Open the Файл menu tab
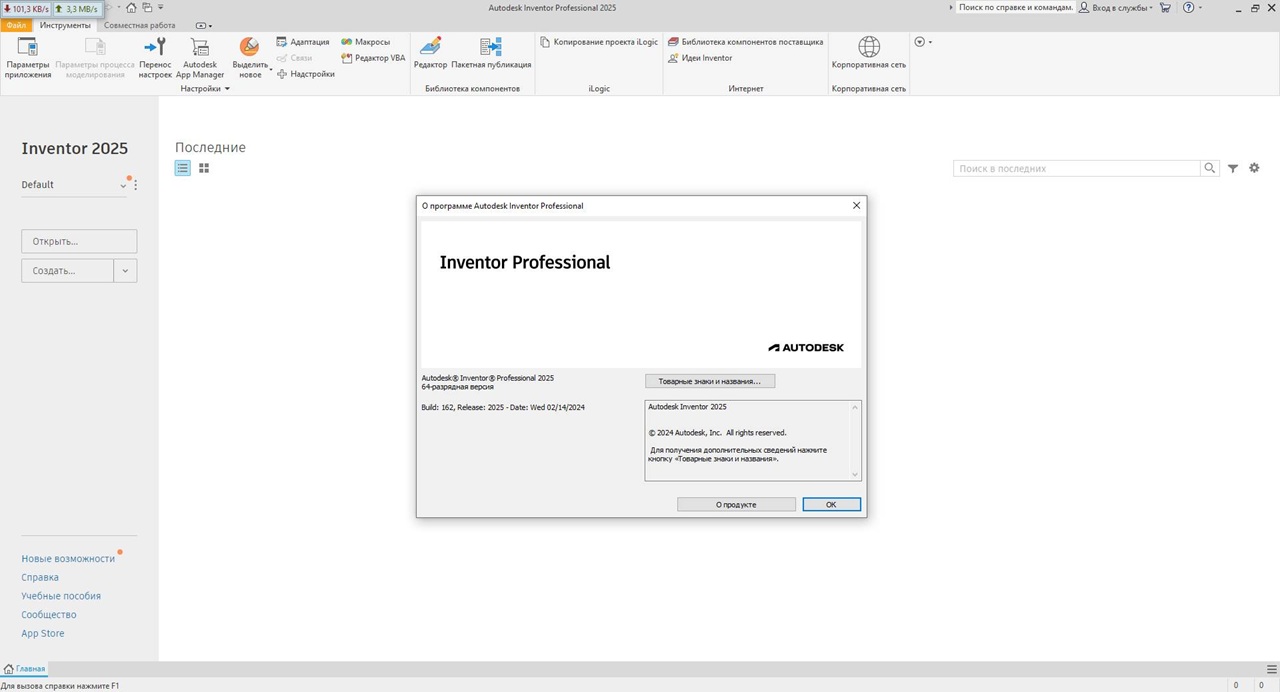Screen dimensions: 1280x692 16,25
